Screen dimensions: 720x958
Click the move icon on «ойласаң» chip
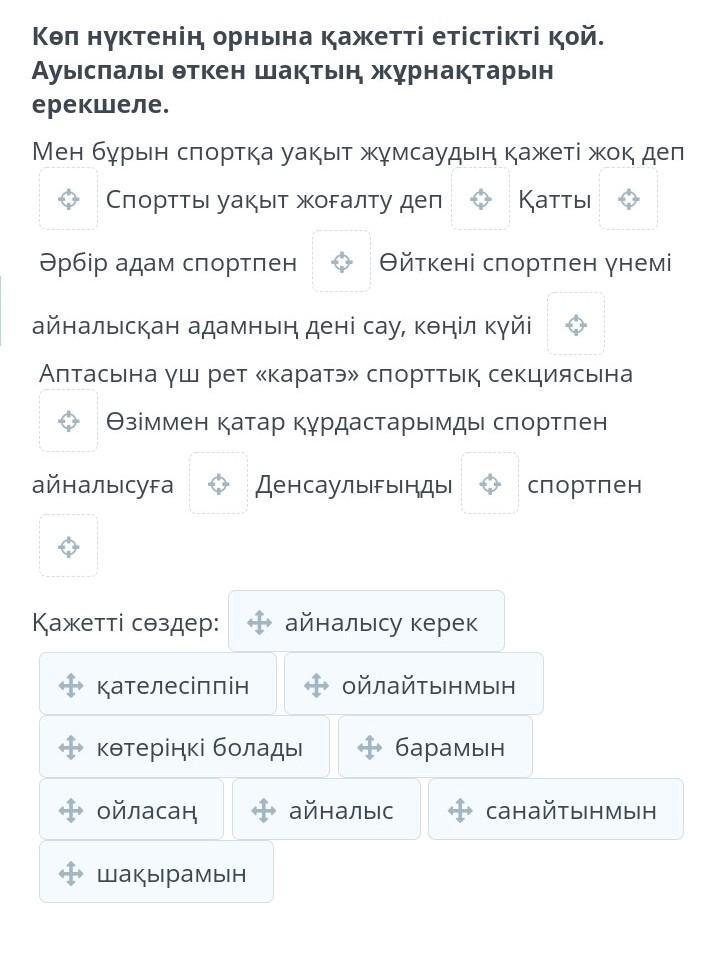[x=70, y=811]
